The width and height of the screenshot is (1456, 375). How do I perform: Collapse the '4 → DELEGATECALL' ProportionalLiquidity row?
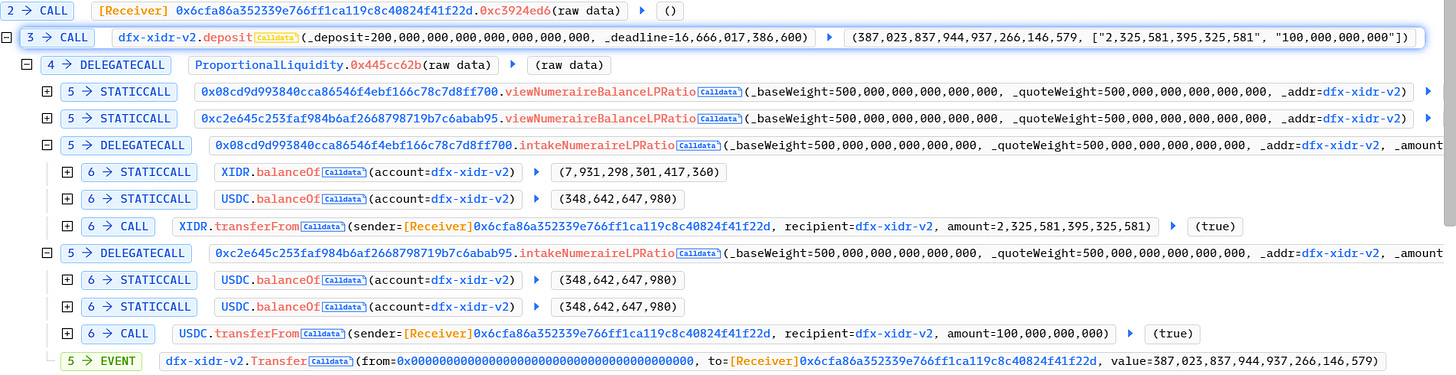click(x=27, y=65)
